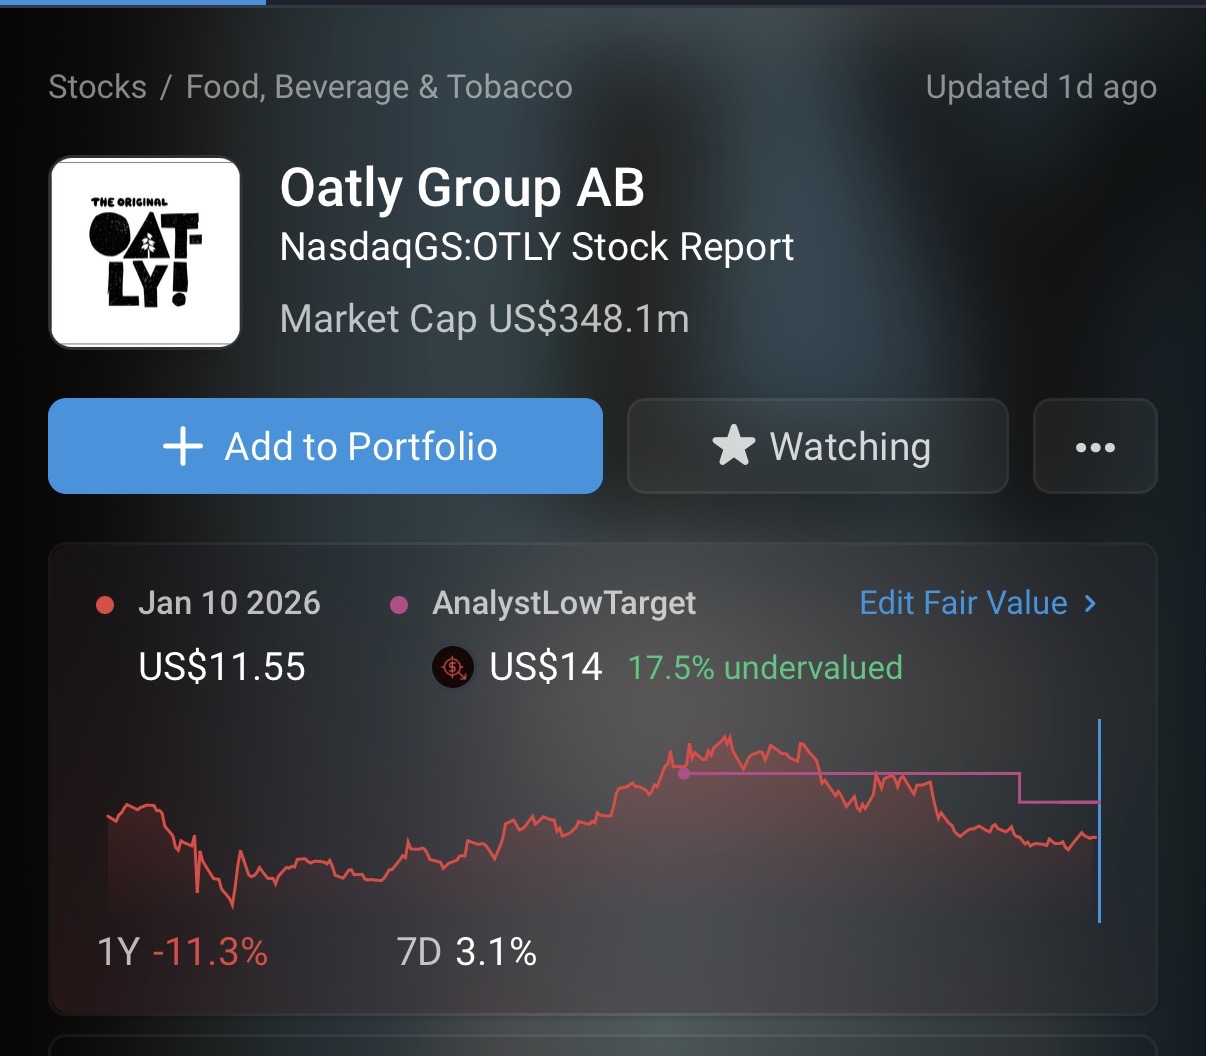Open the Edit Fair Value link
The image size is (1206, 1056).
pyautogui.click(x=963, y=603)
